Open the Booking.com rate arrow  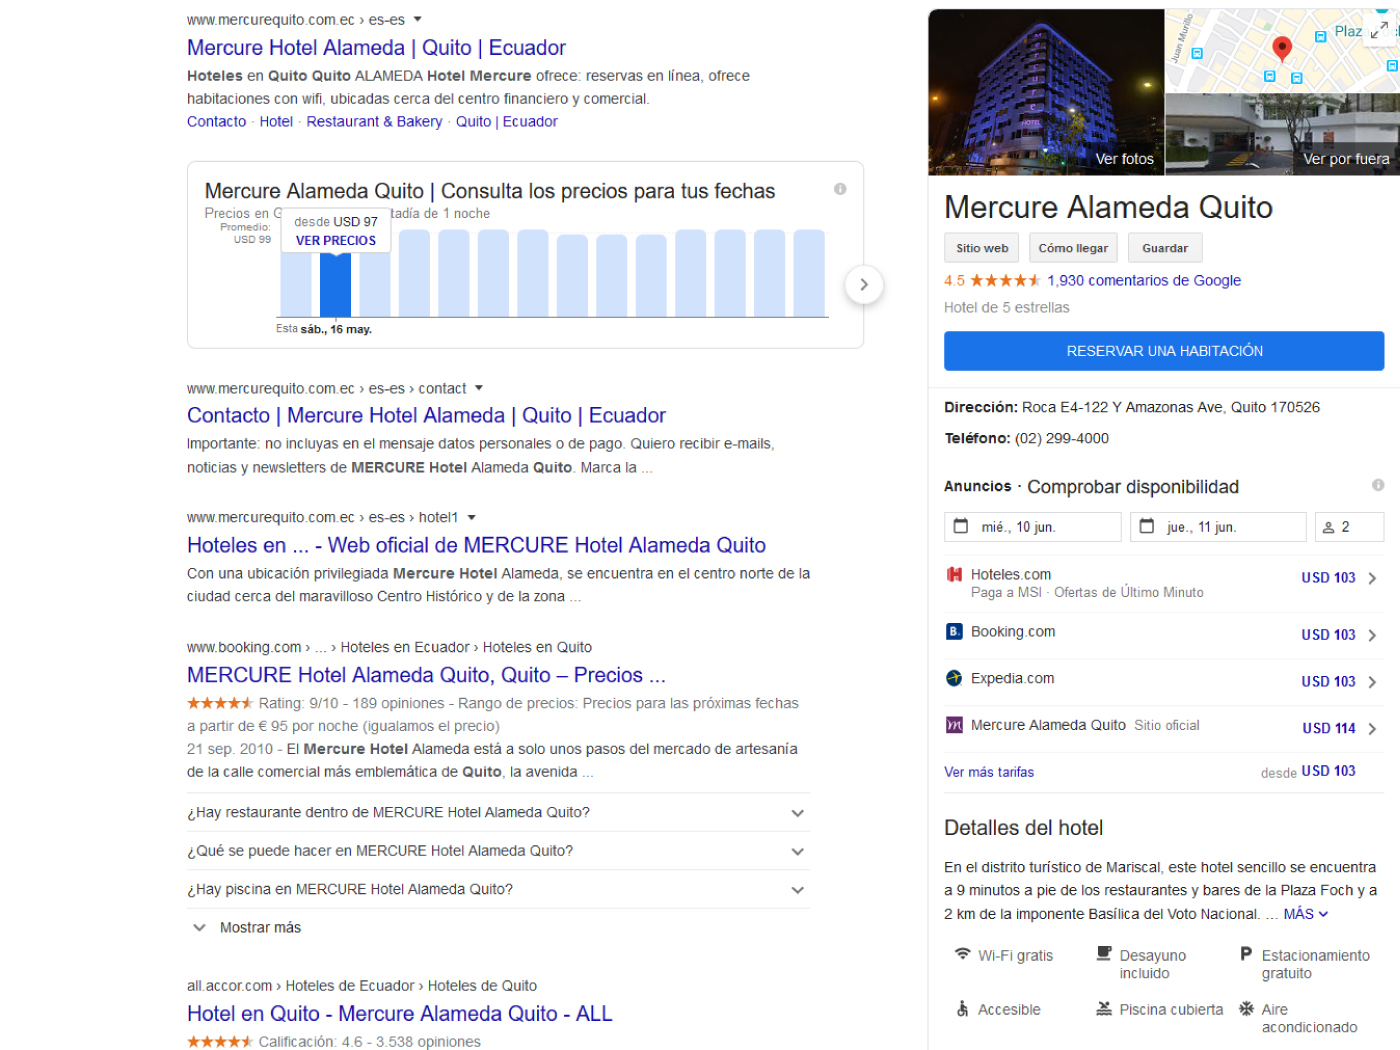1372,635
